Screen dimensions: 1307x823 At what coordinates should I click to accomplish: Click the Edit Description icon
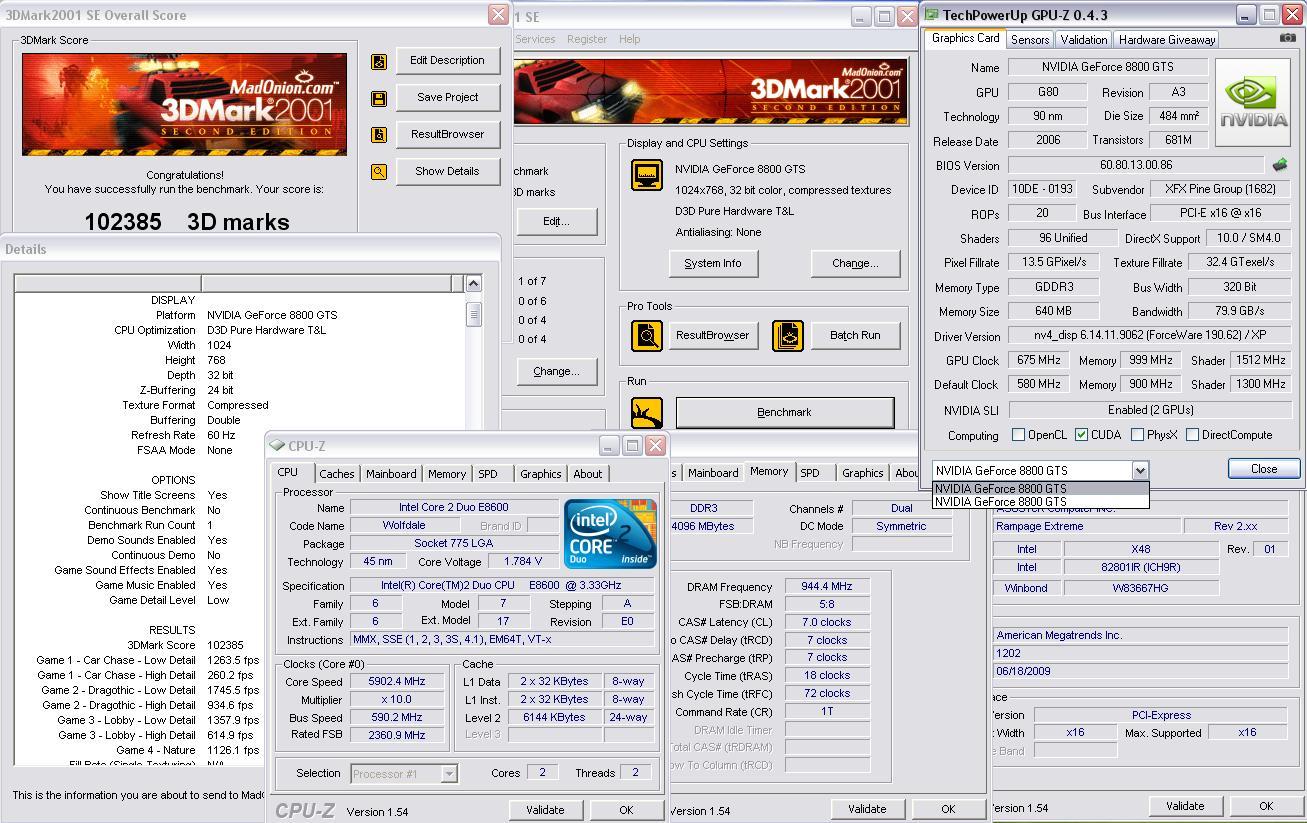tap(379, 61)
